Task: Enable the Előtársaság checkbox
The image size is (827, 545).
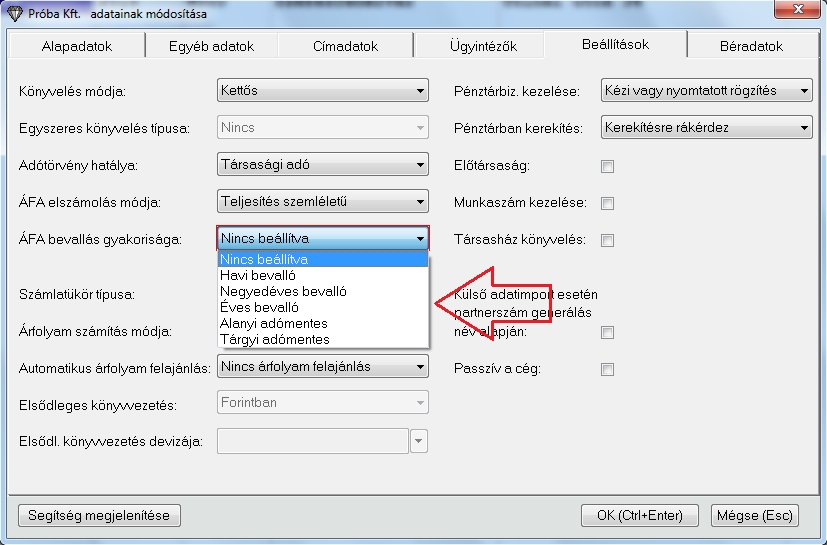Action: [607, 166]
